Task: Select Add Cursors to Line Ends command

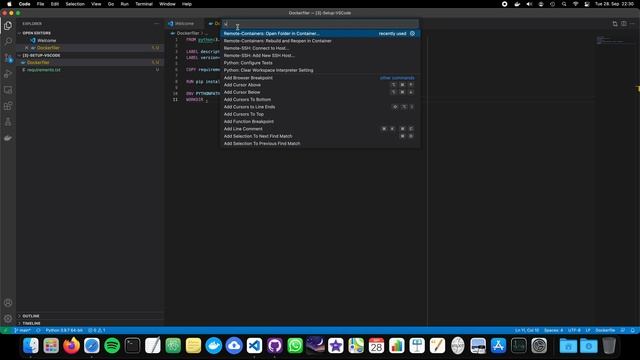Action: click(x=320, y=107)
